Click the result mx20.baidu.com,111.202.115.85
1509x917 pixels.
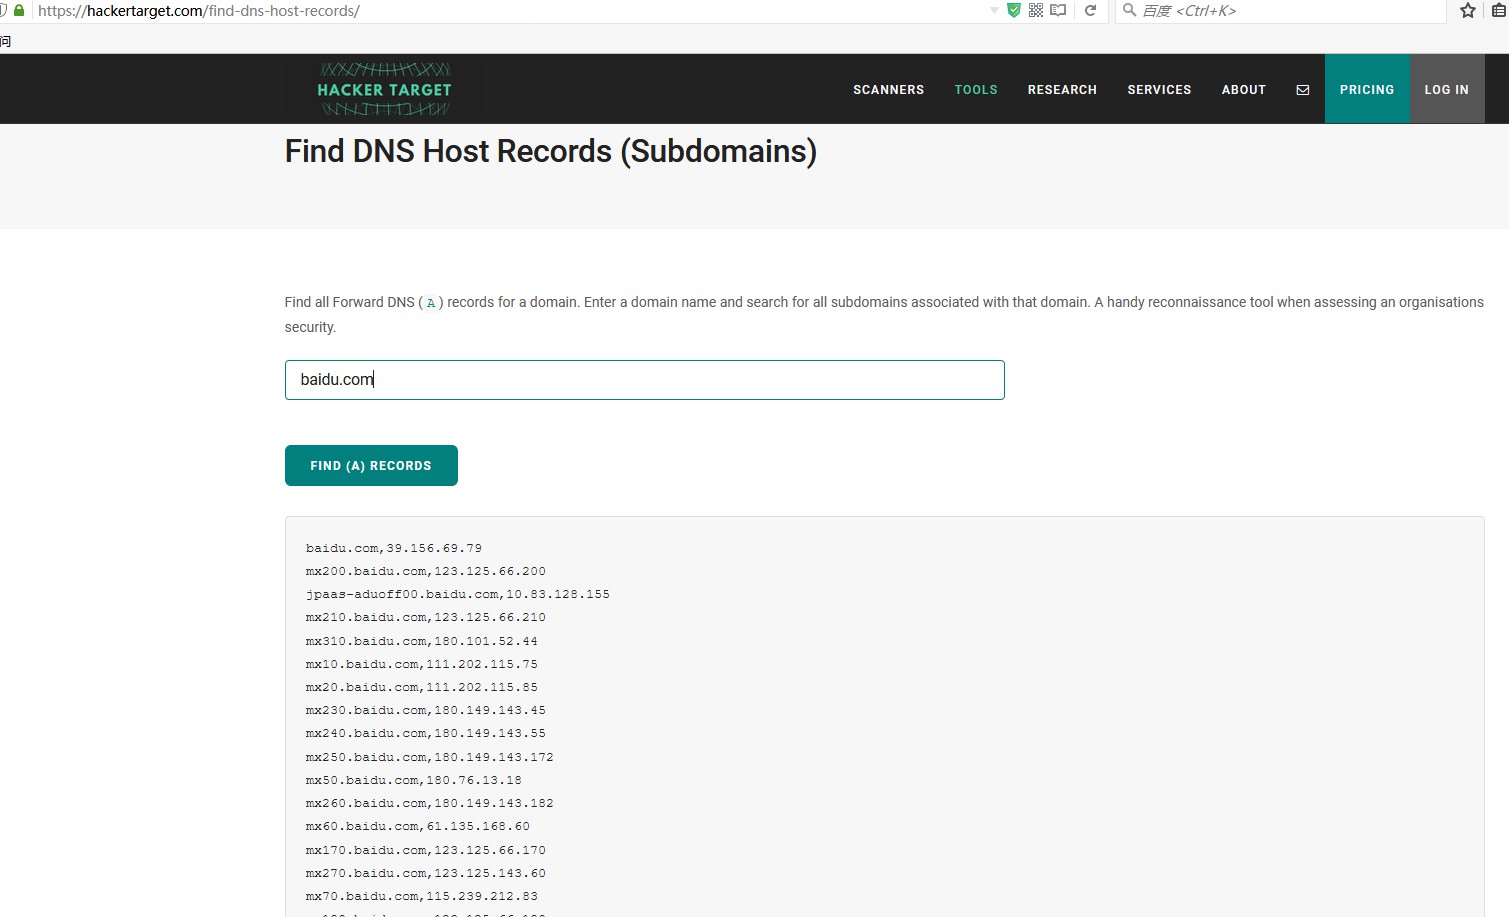(422, 687)
